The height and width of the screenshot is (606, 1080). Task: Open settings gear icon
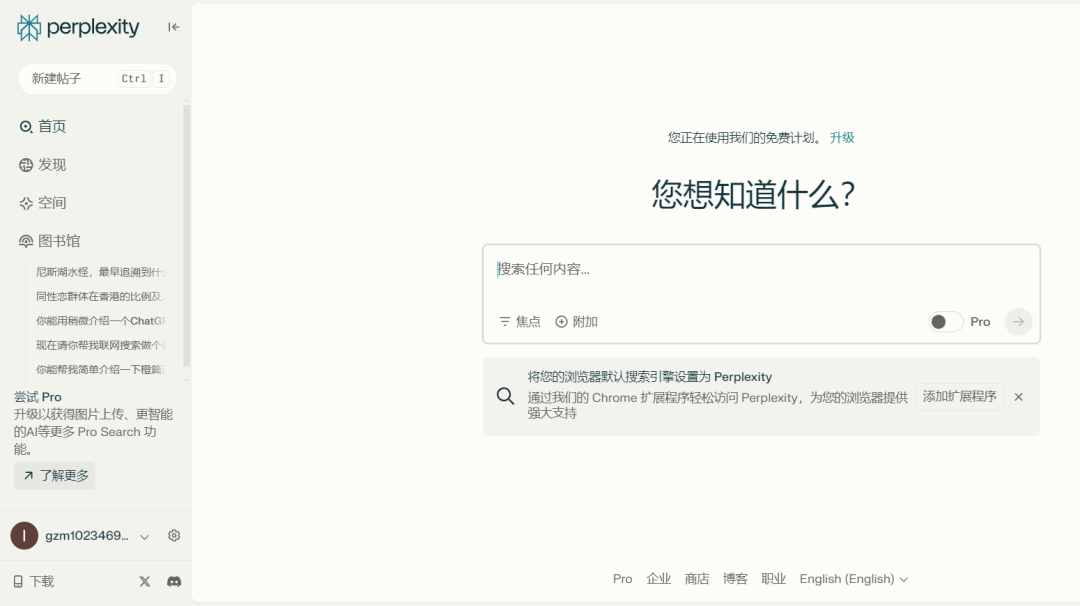pyautogui.click(x=174, y=536)
